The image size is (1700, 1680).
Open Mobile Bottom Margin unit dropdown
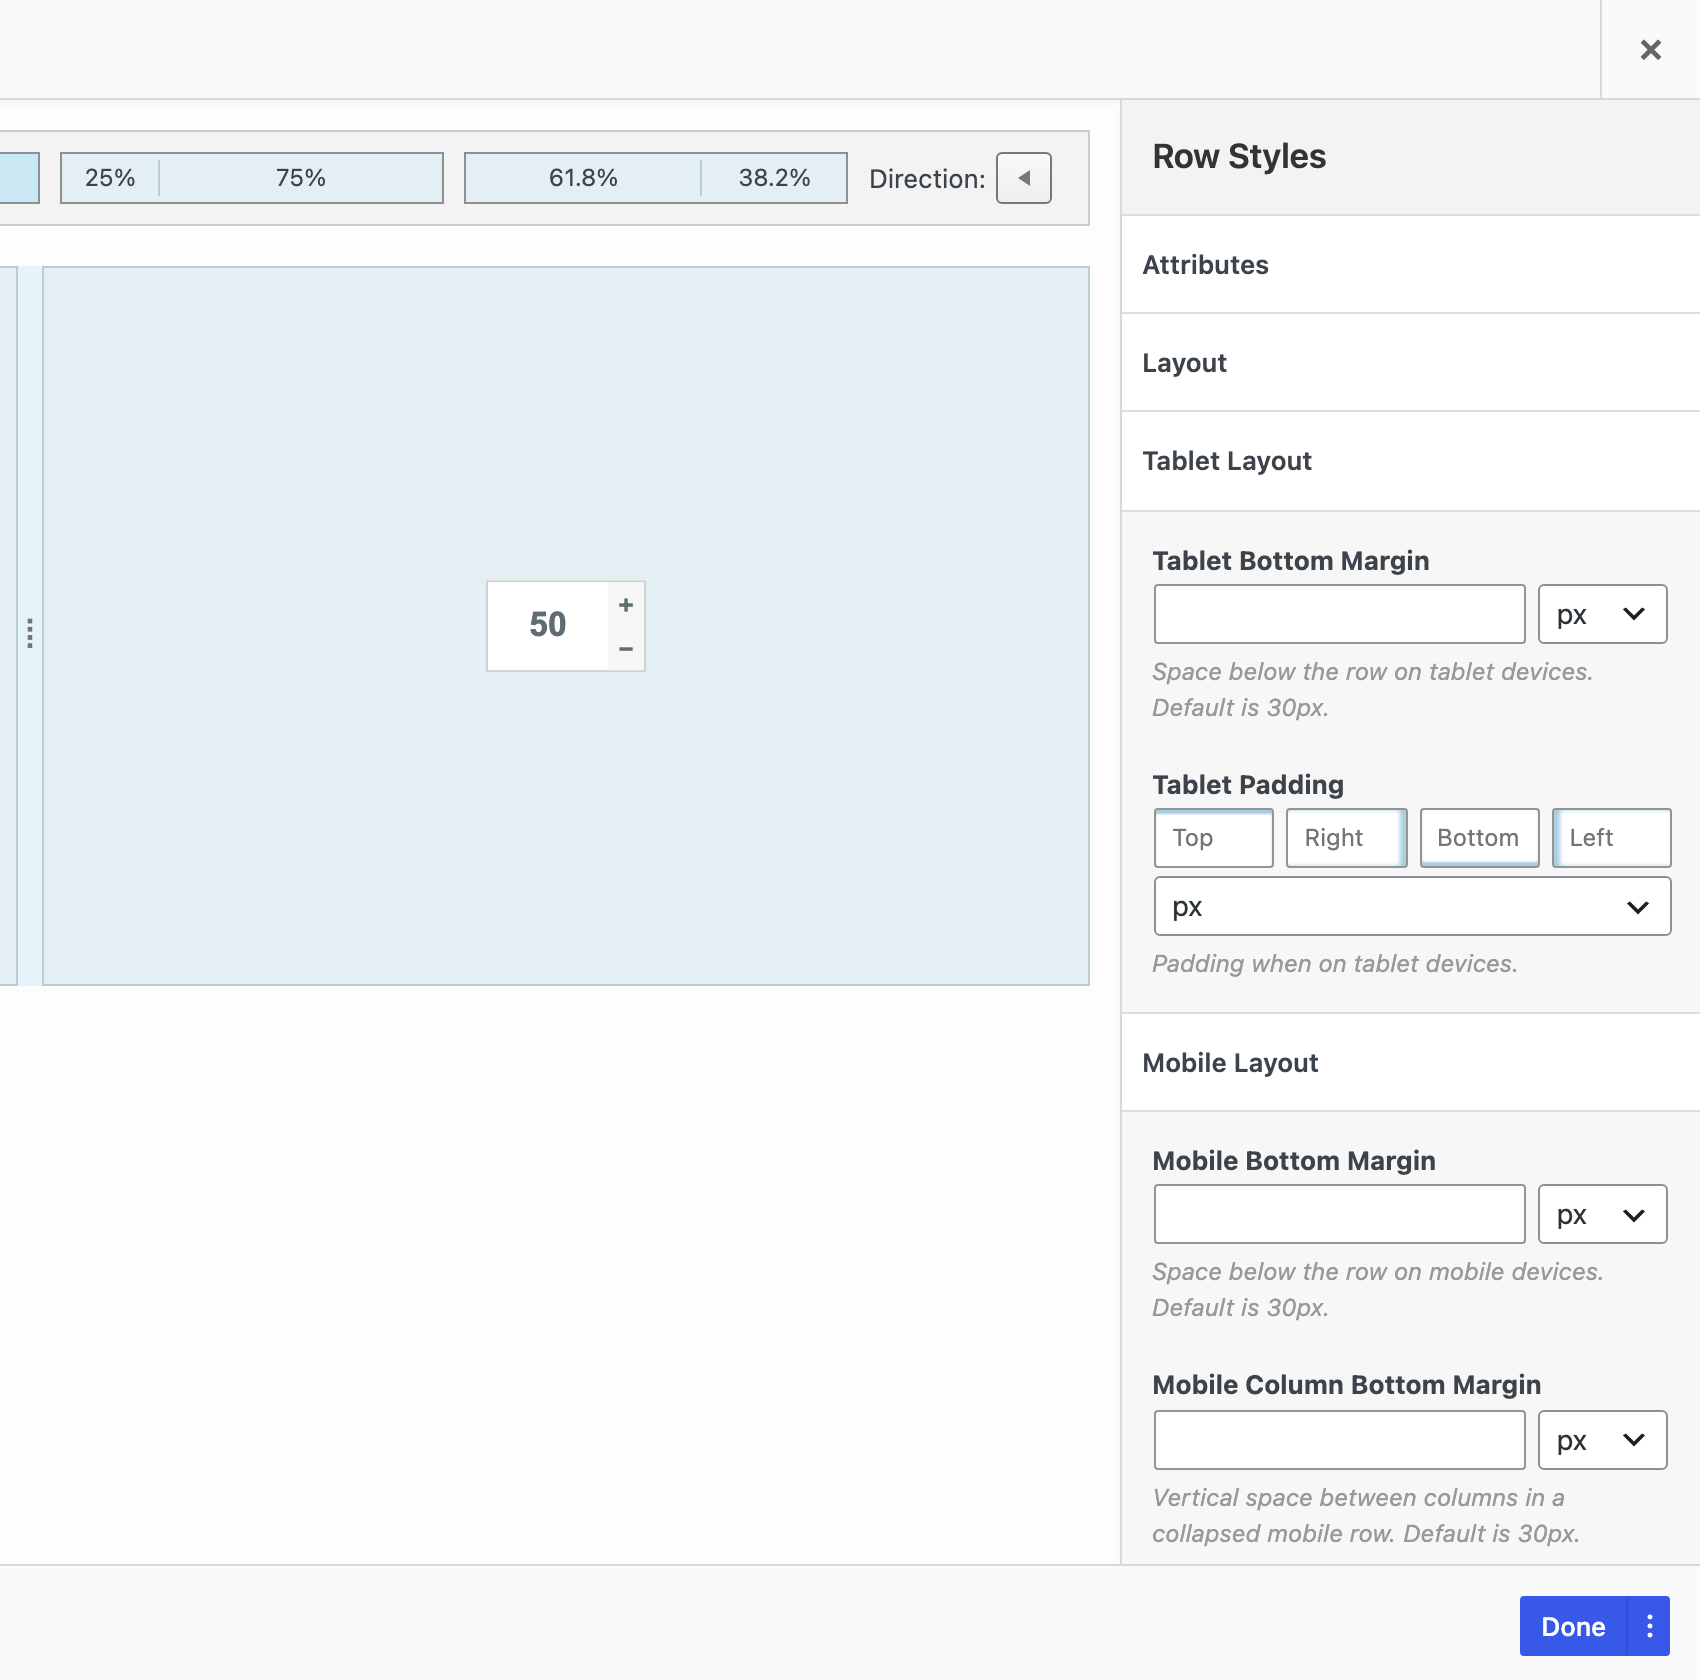1602,1214
